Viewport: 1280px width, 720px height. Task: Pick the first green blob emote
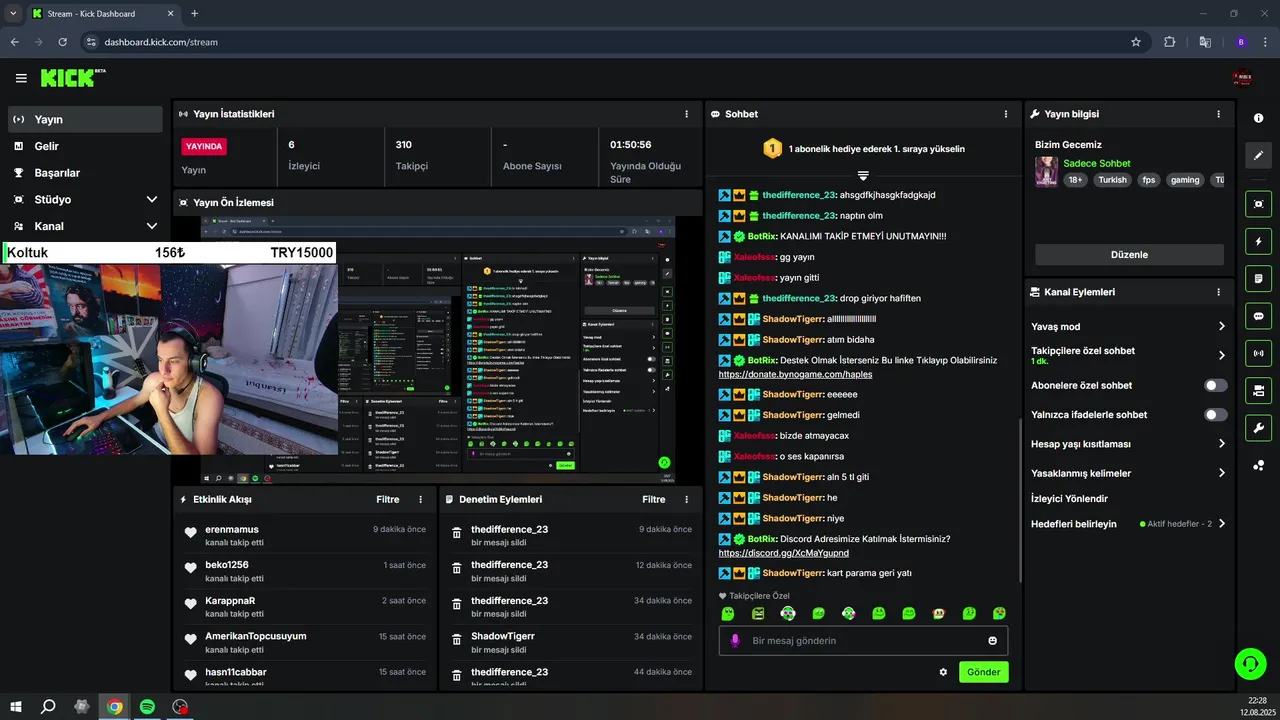coord(728,614)
